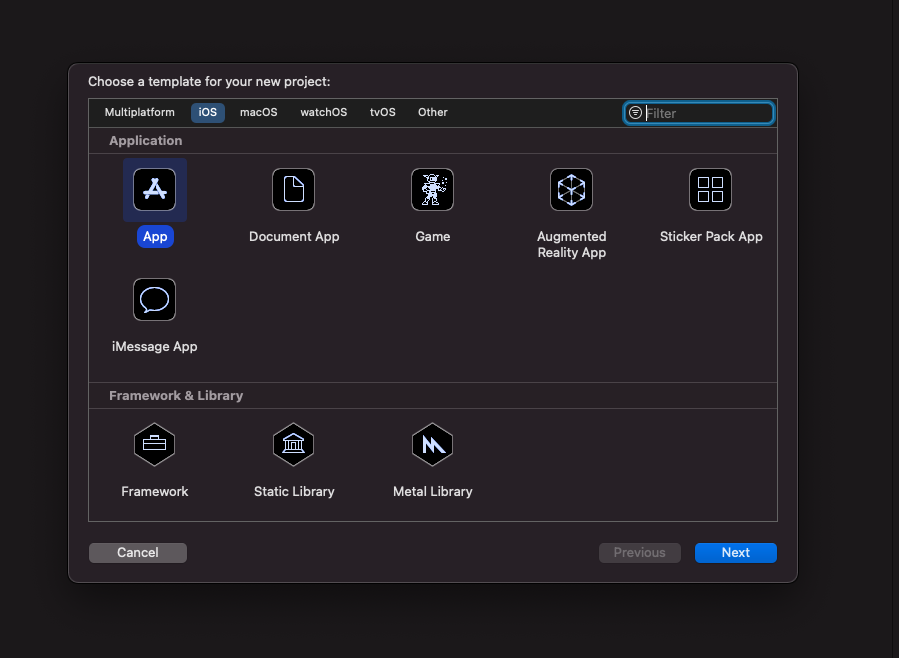Select the Augmented Reality App icon
The width and height of the screenshot is (899, 658).
(x=572, y=190)
